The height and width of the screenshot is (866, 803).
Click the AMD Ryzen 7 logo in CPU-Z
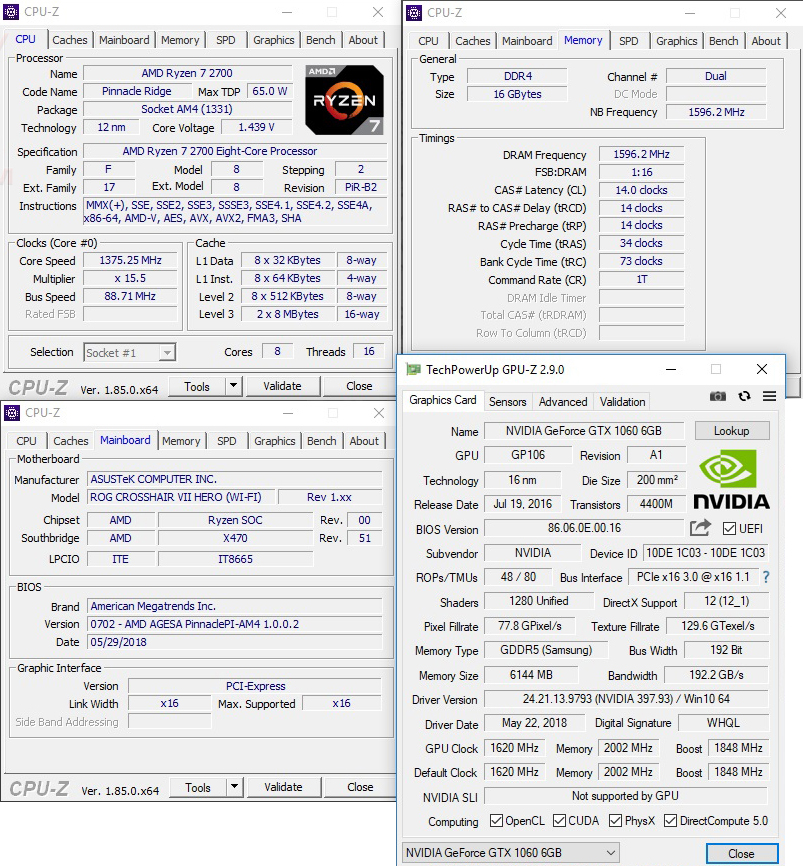[x=344, y=99]
